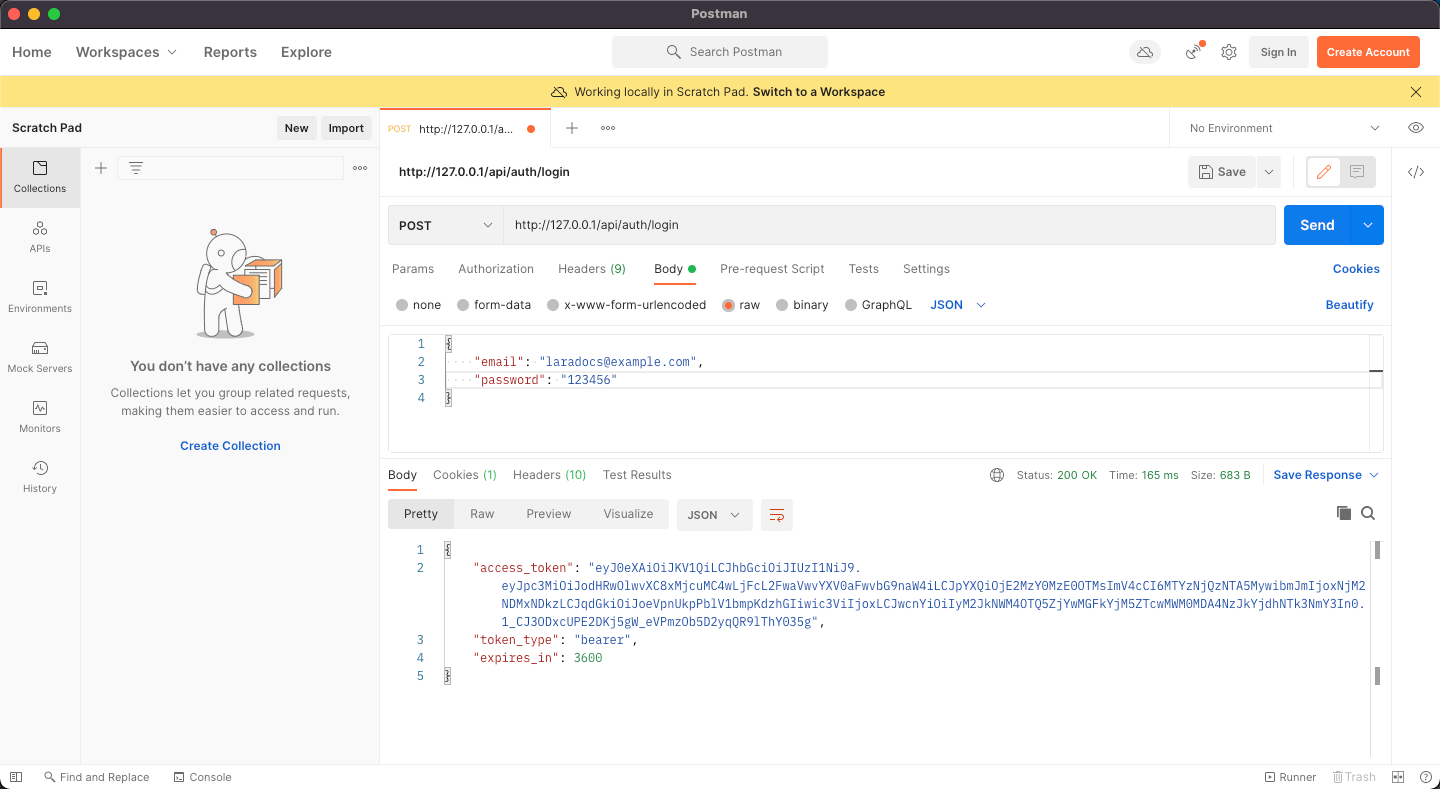Open the APIs sidebar section
This screenshot has width=1440, height=789.
pyautogui.click(x=40, y=237)
